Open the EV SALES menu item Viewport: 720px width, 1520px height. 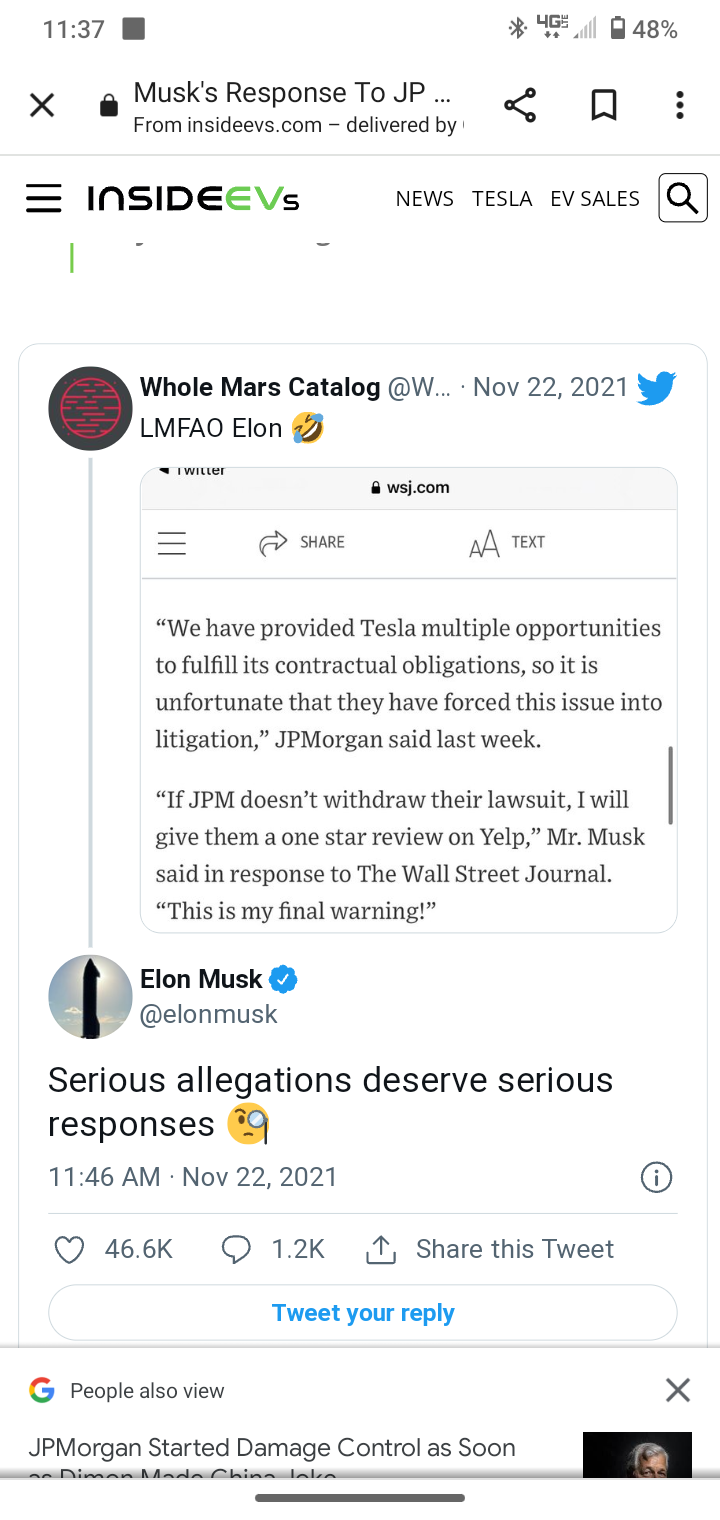click(594, 198)
